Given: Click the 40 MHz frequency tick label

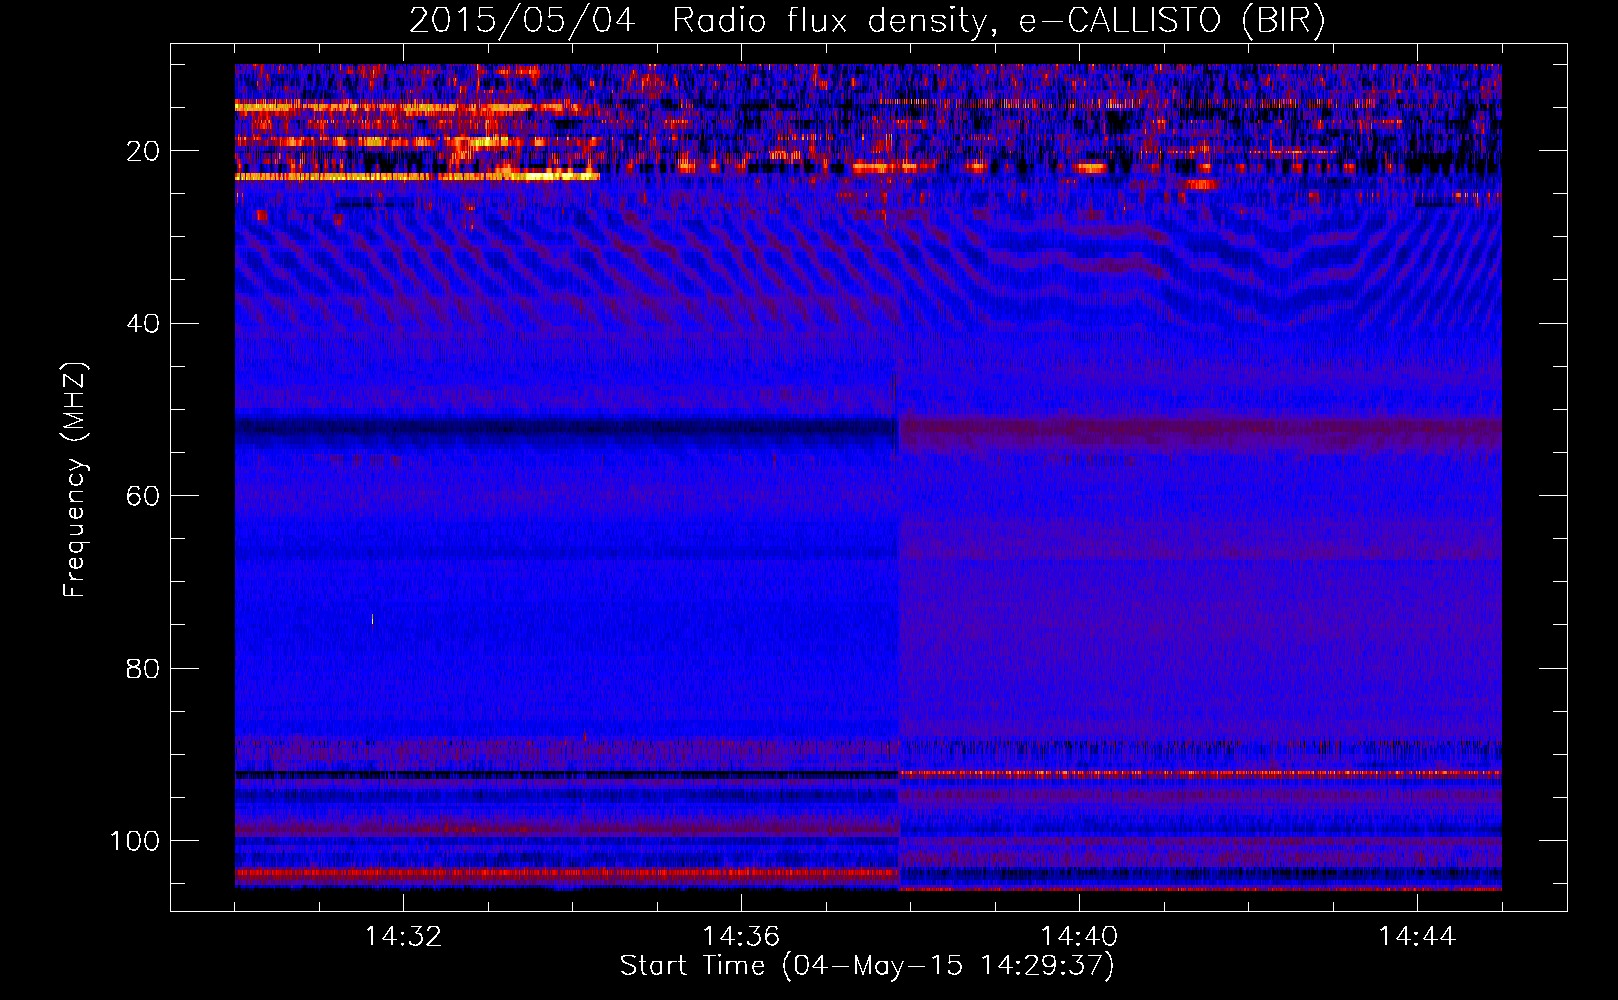Looking at the screenshot, I should click(143, 324).
